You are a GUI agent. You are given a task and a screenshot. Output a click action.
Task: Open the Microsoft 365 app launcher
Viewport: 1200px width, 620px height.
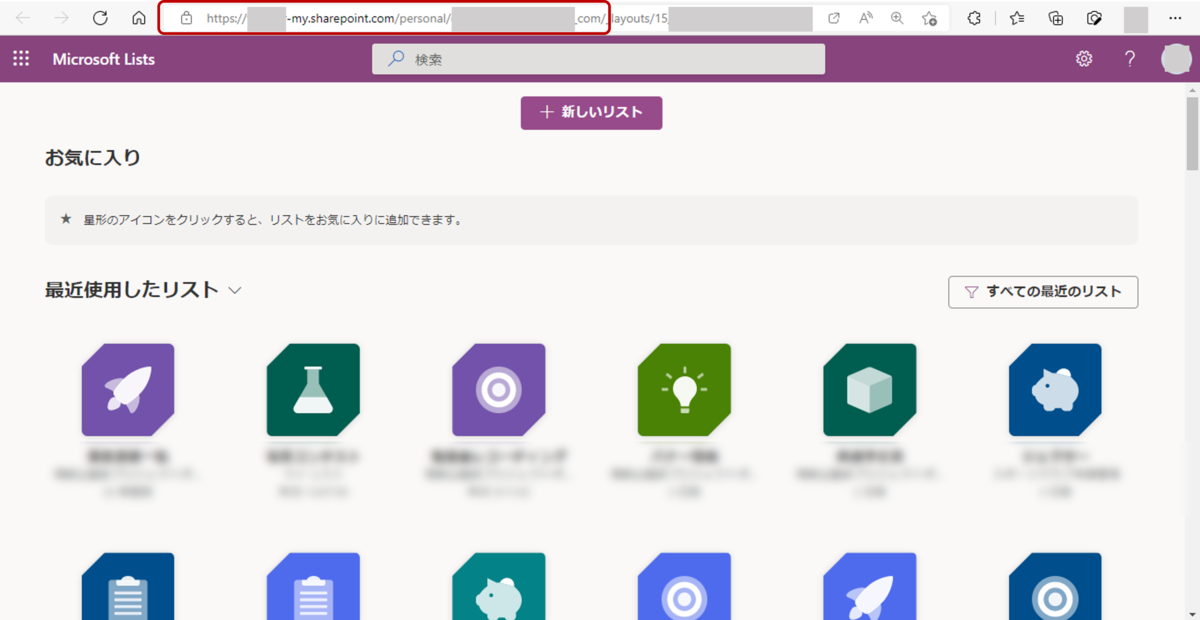(21, 59)
